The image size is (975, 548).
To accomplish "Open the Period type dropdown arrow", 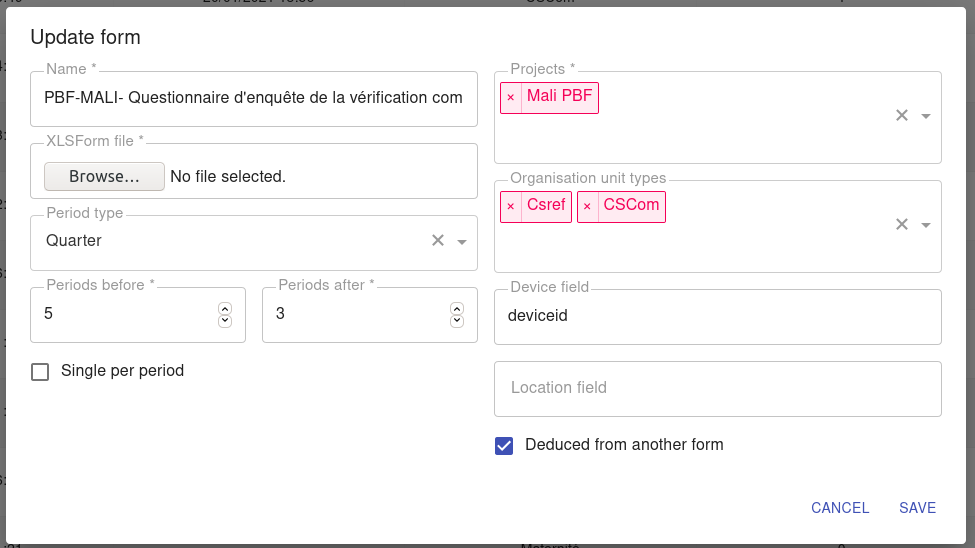I will point(462,241).
